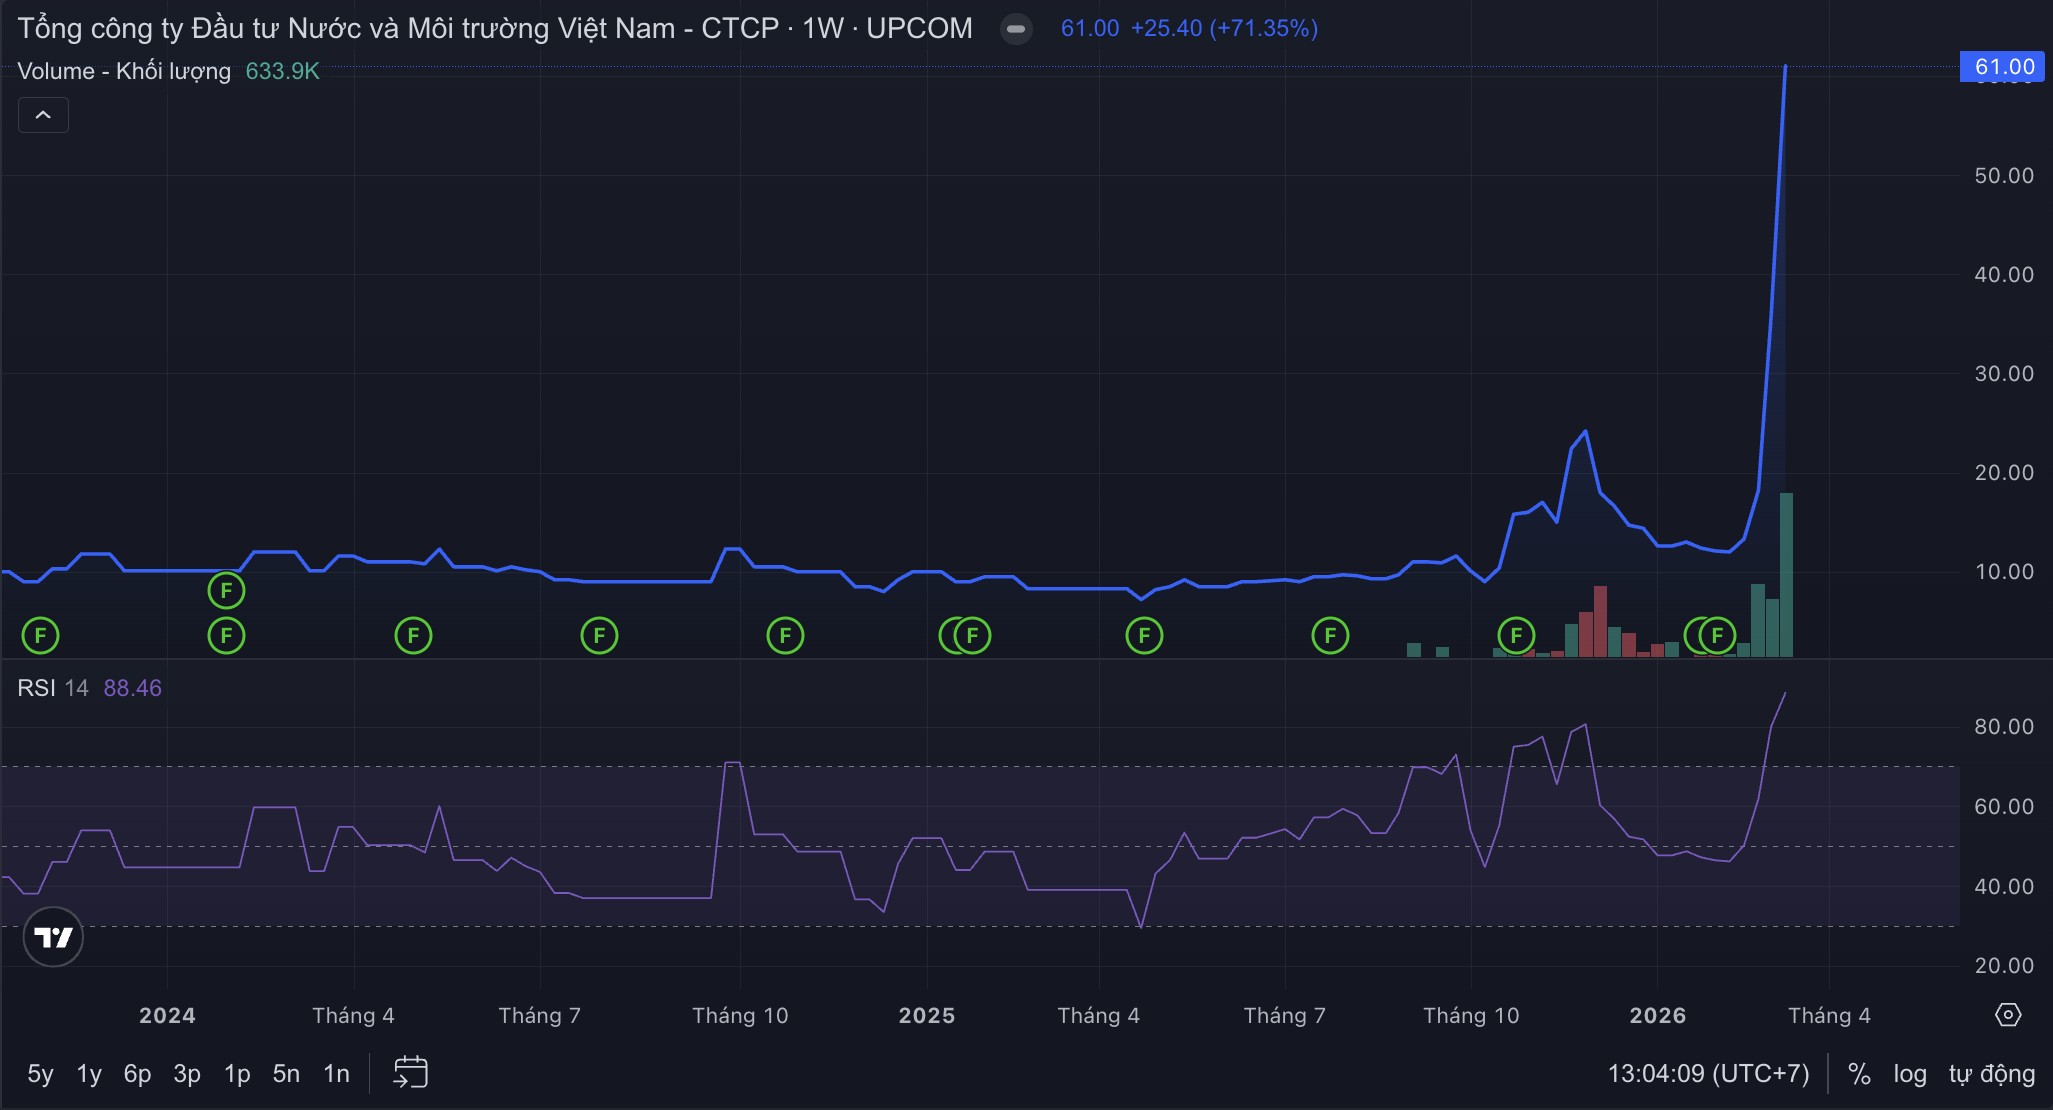
Task: Switch to the 1n time range
Action: point(336,1074)
